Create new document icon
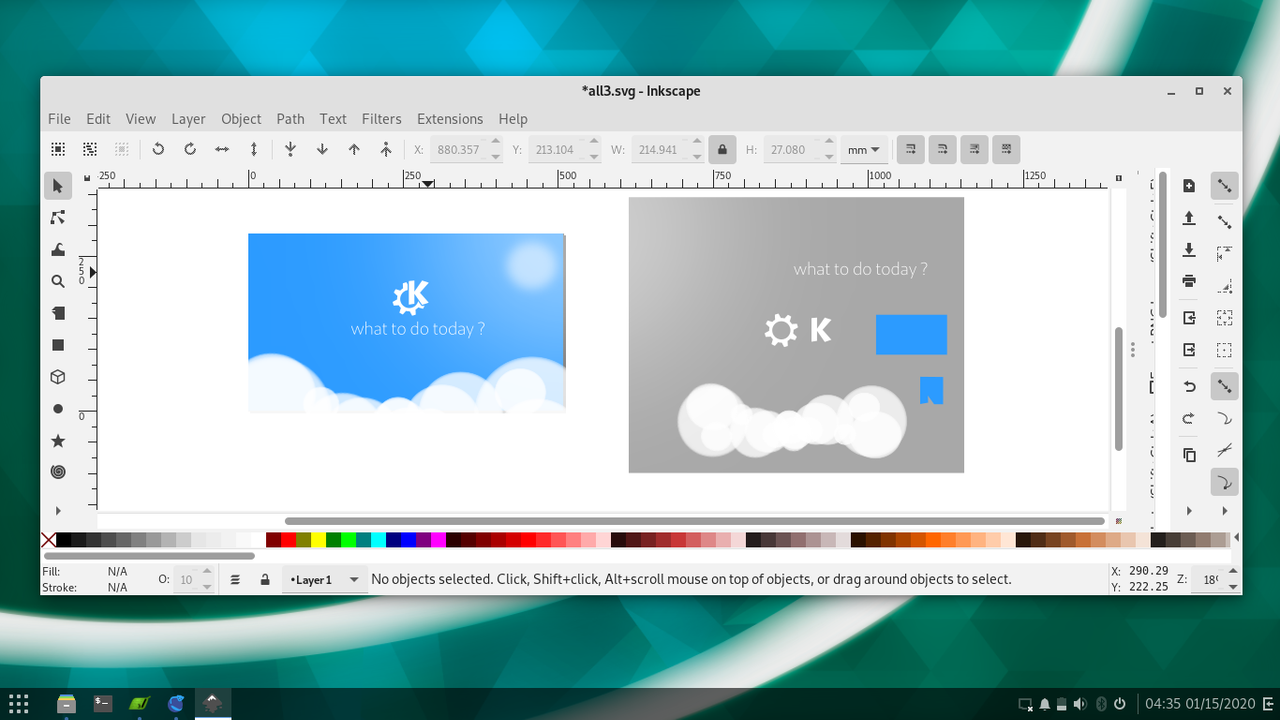 1189,186
